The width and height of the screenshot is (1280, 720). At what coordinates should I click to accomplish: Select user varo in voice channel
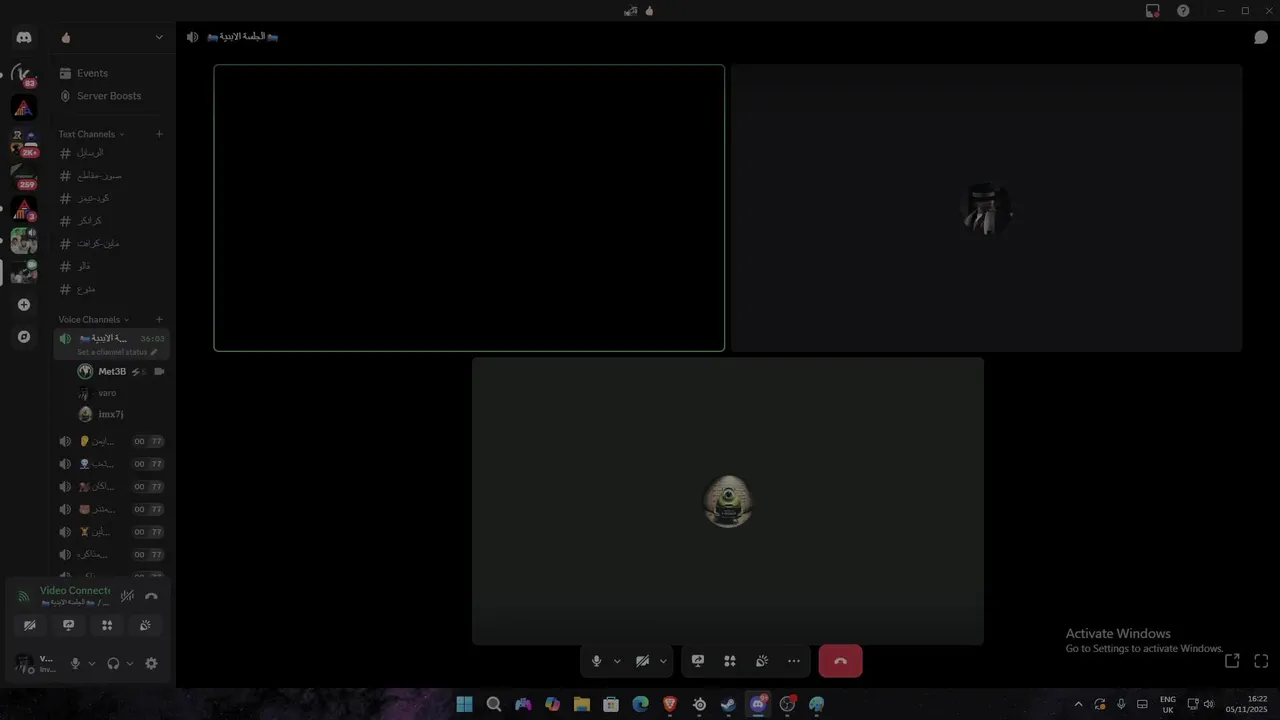coord(121,393)
